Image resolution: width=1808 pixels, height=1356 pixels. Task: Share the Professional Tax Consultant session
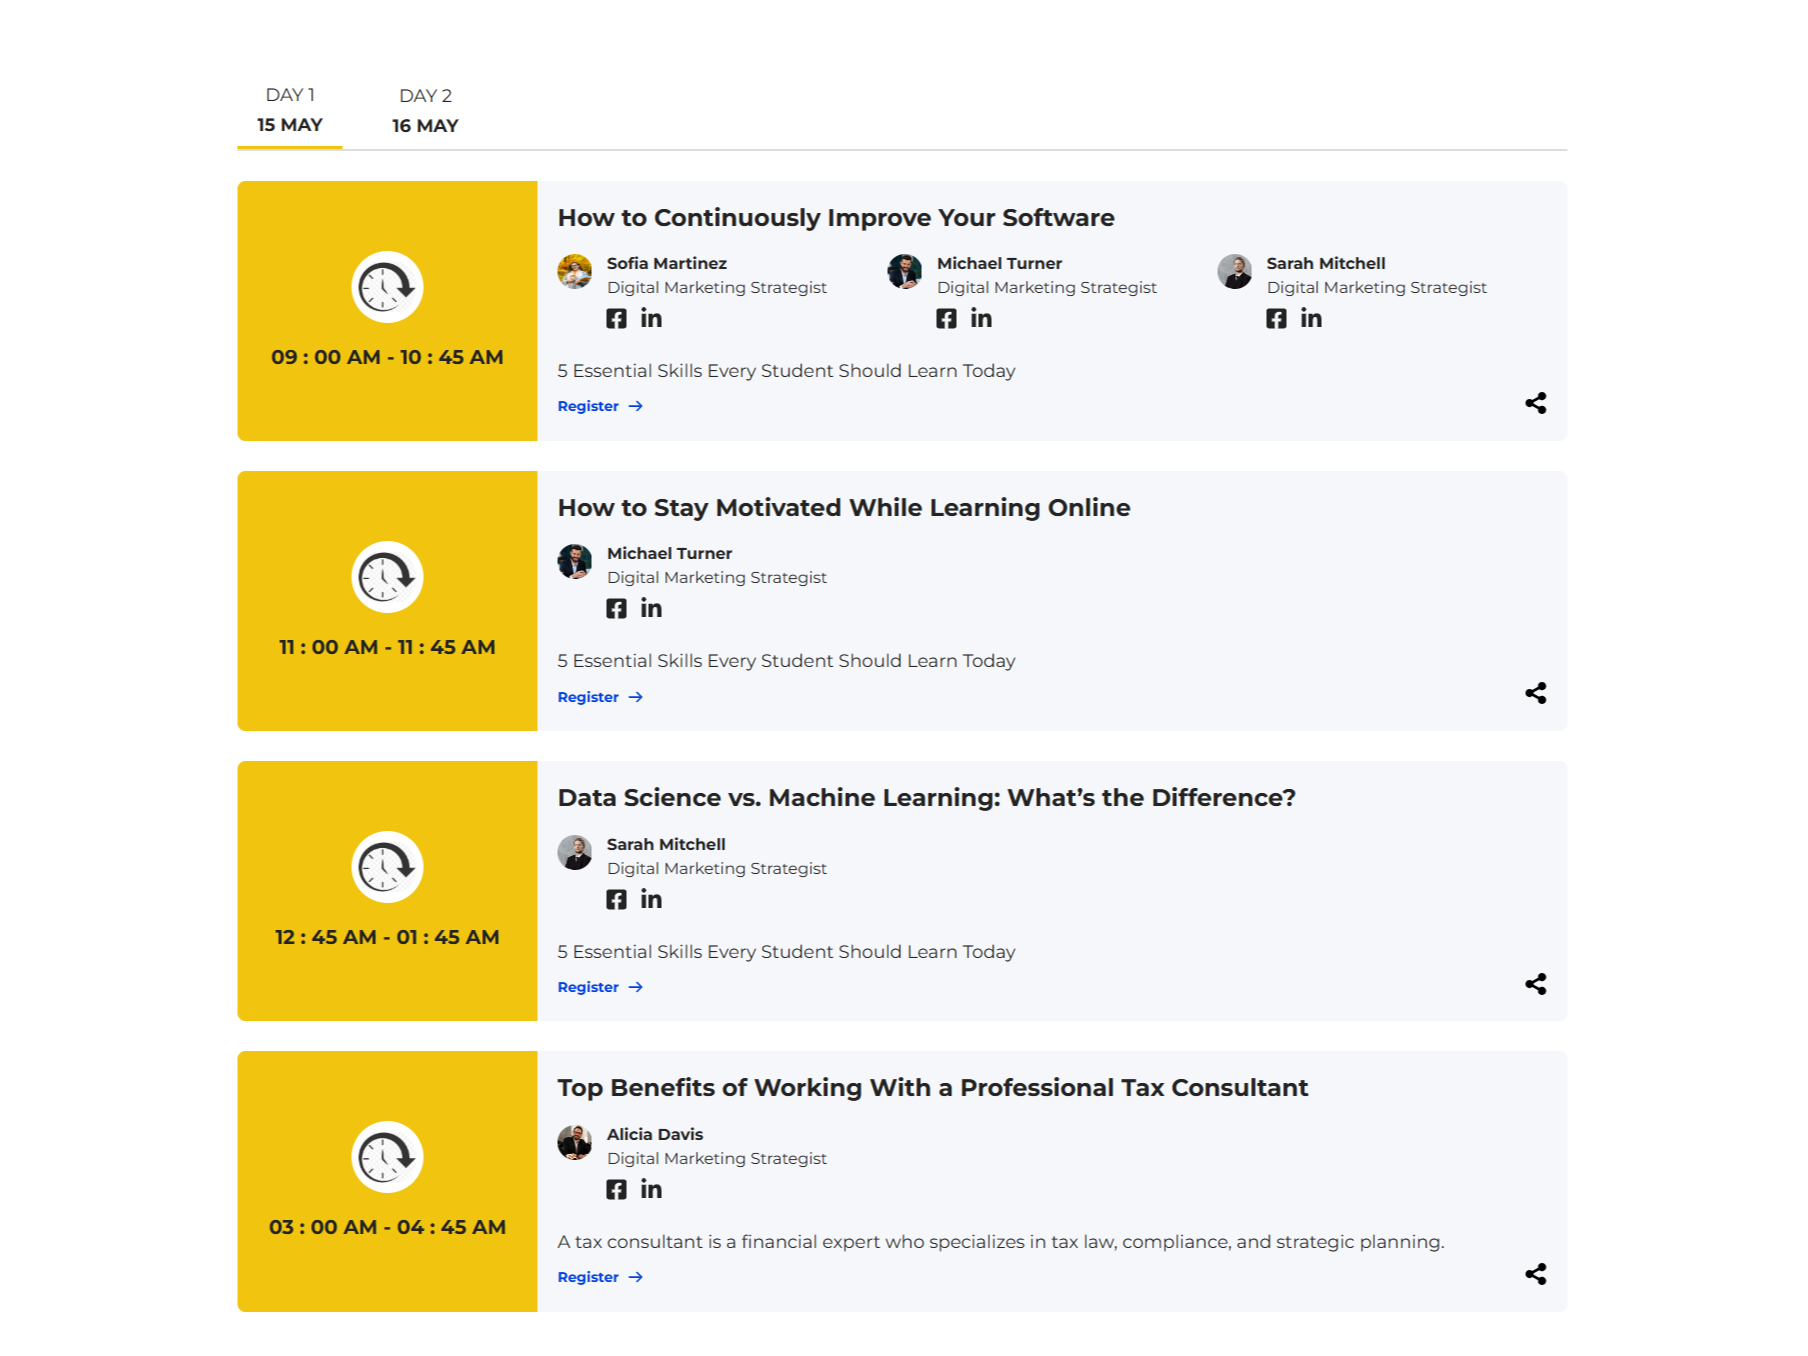point(1536,1274)
